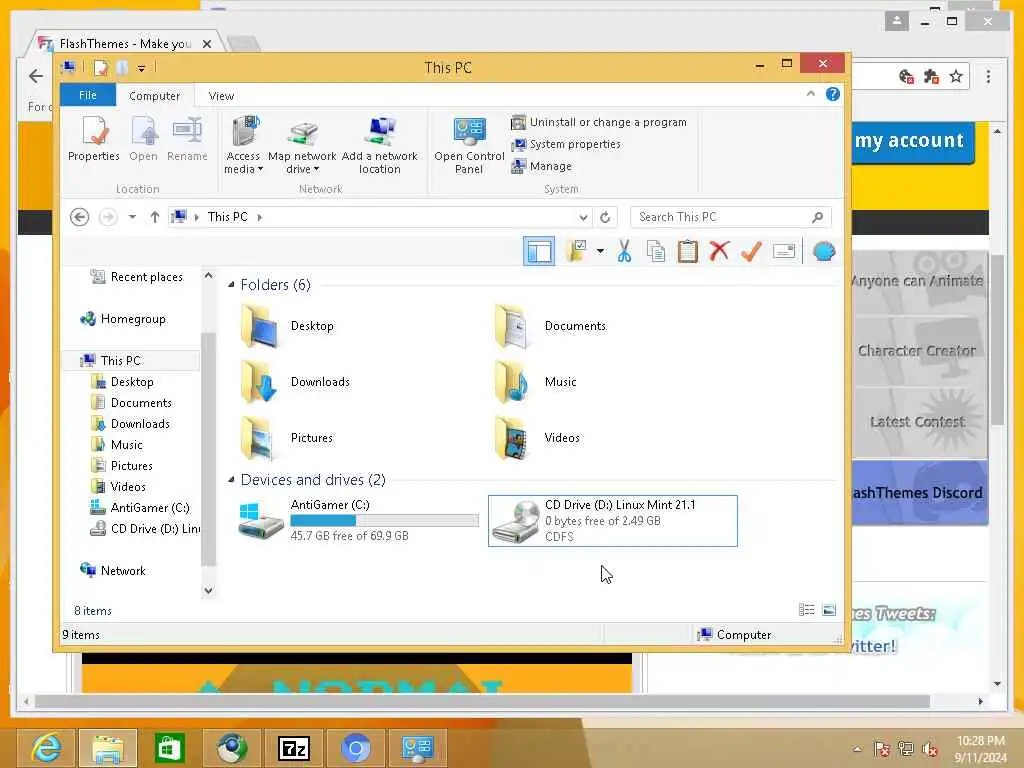This screenshot has height=768, width=1024.
Task: Click AntiGamer (C:) disk usage bar
Action: (385, 520)
